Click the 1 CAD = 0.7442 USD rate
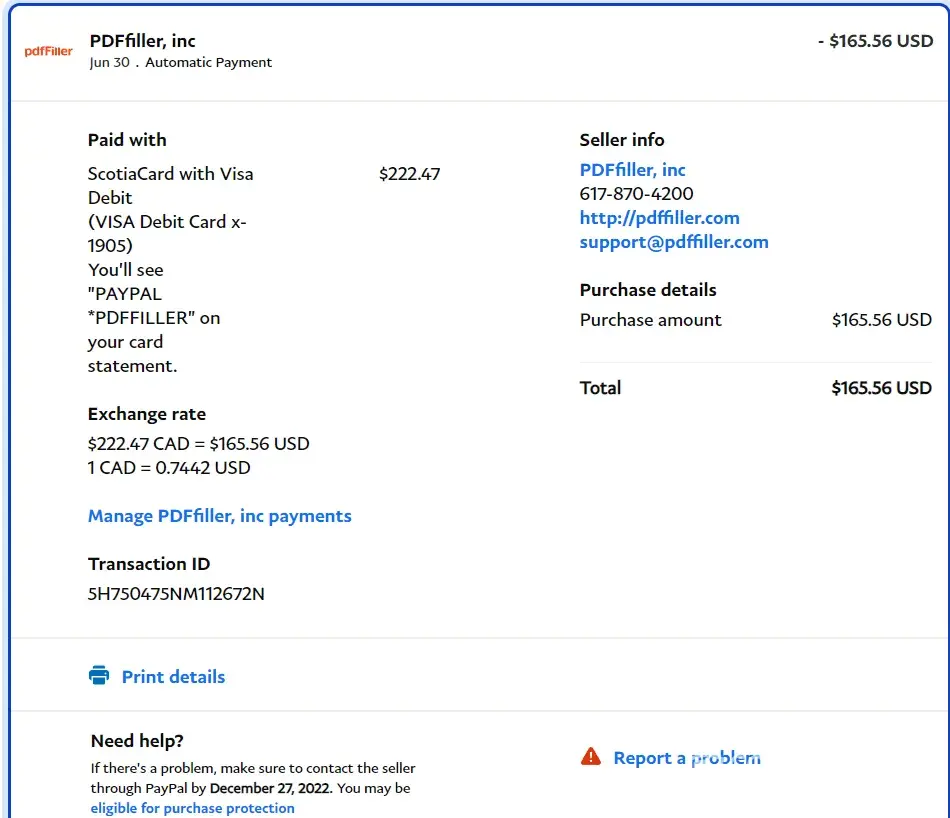950x818 pixels. click(x=169, y=468)
